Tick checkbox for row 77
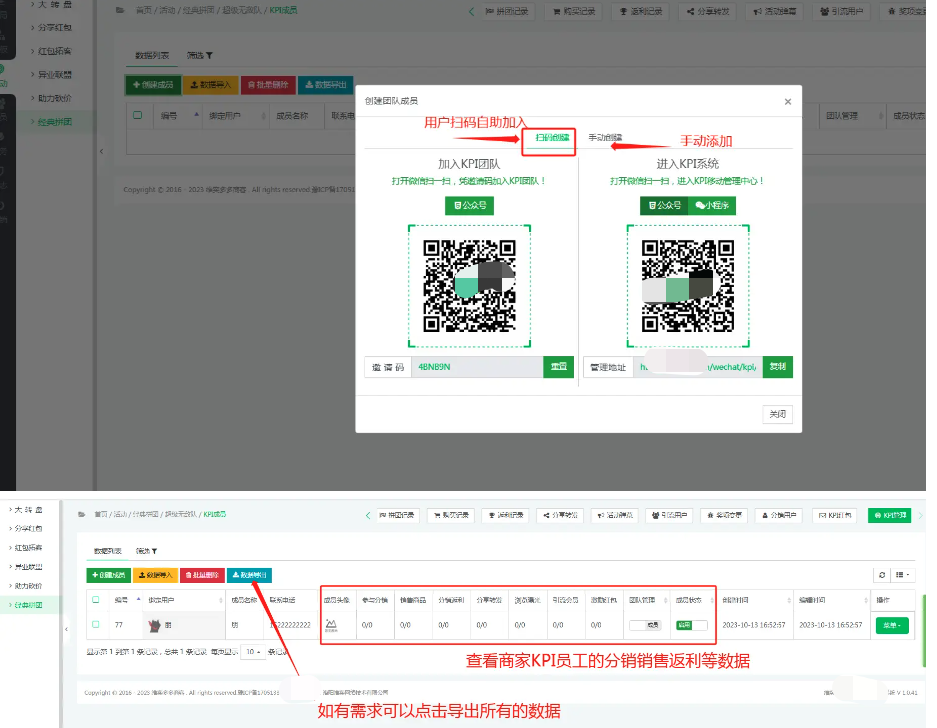 (96, 625)
